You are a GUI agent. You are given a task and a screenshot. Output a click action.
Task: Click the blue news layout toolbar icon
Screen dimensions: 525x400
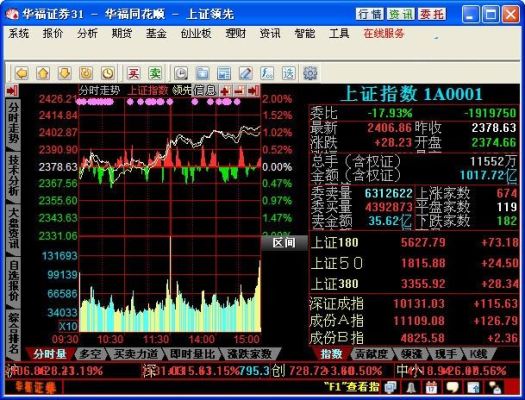point(224,73)
